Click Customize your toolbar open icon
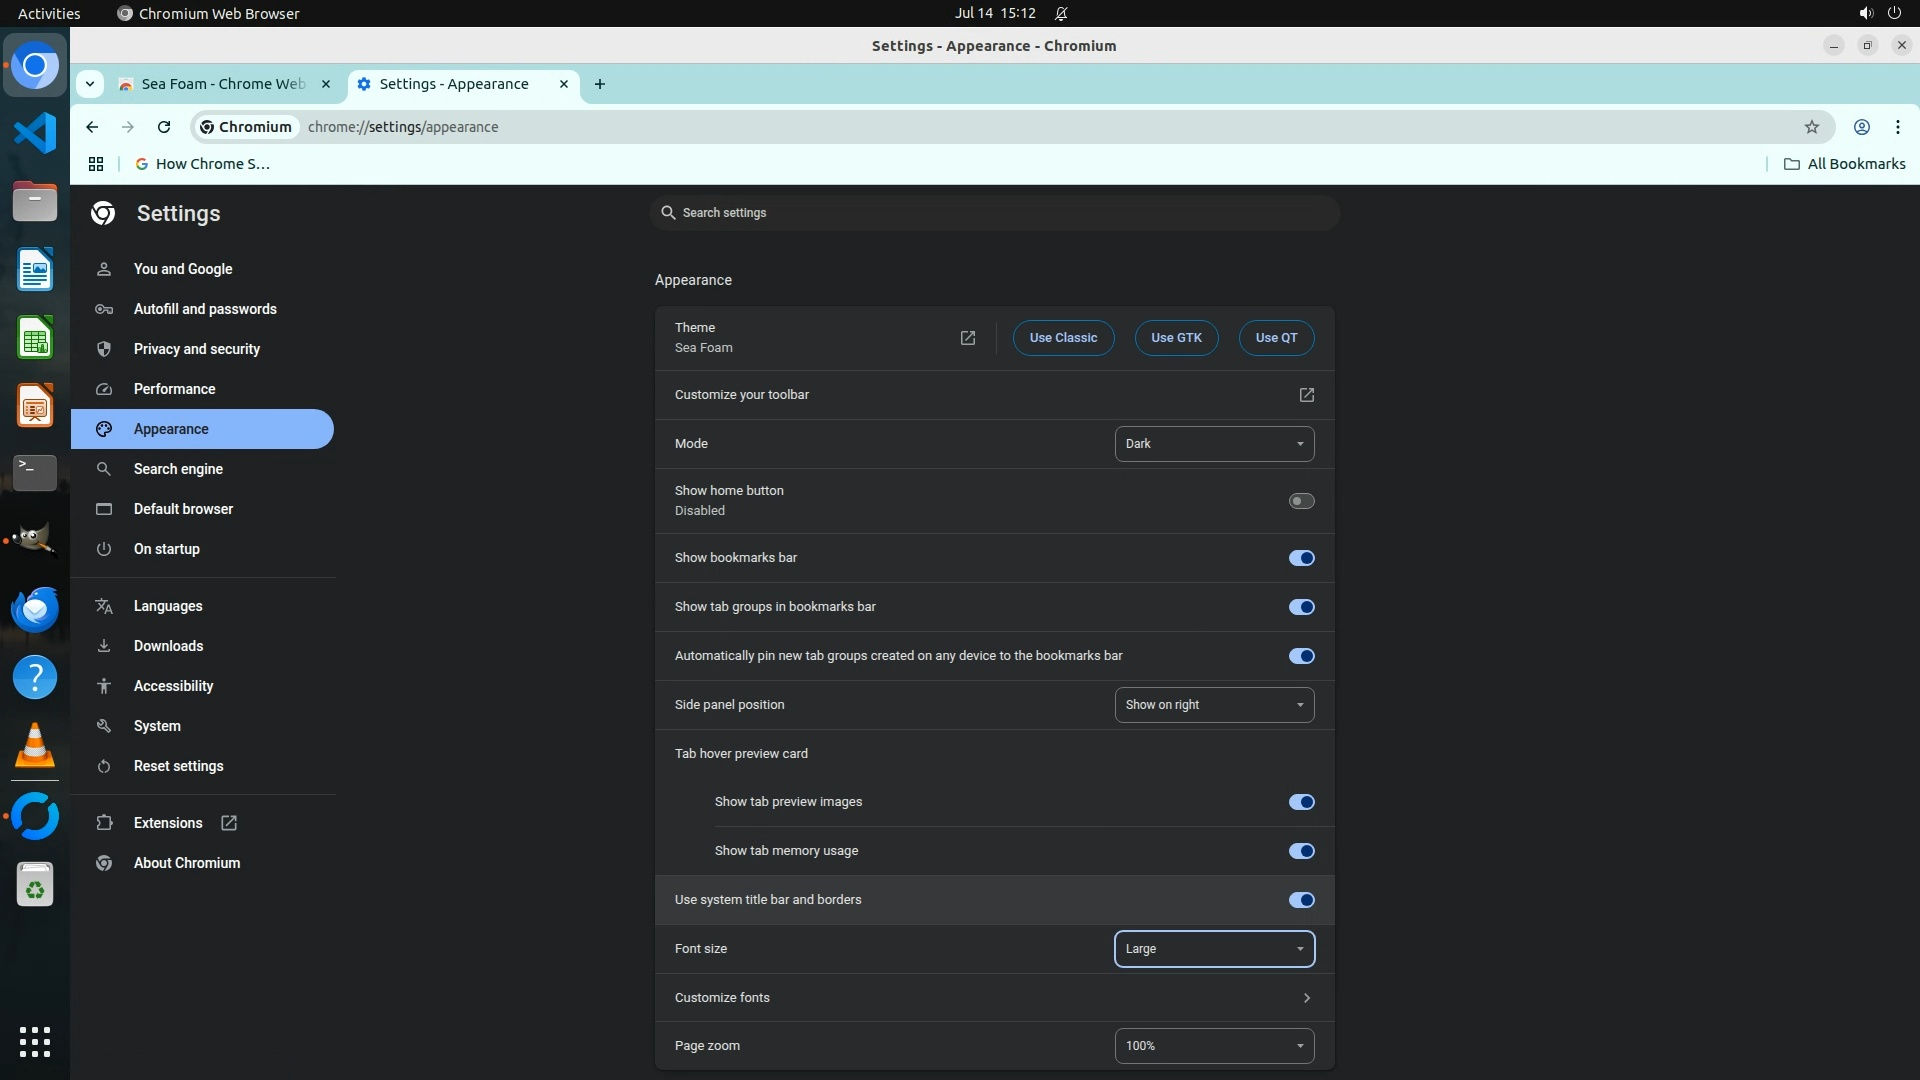 1306,395
